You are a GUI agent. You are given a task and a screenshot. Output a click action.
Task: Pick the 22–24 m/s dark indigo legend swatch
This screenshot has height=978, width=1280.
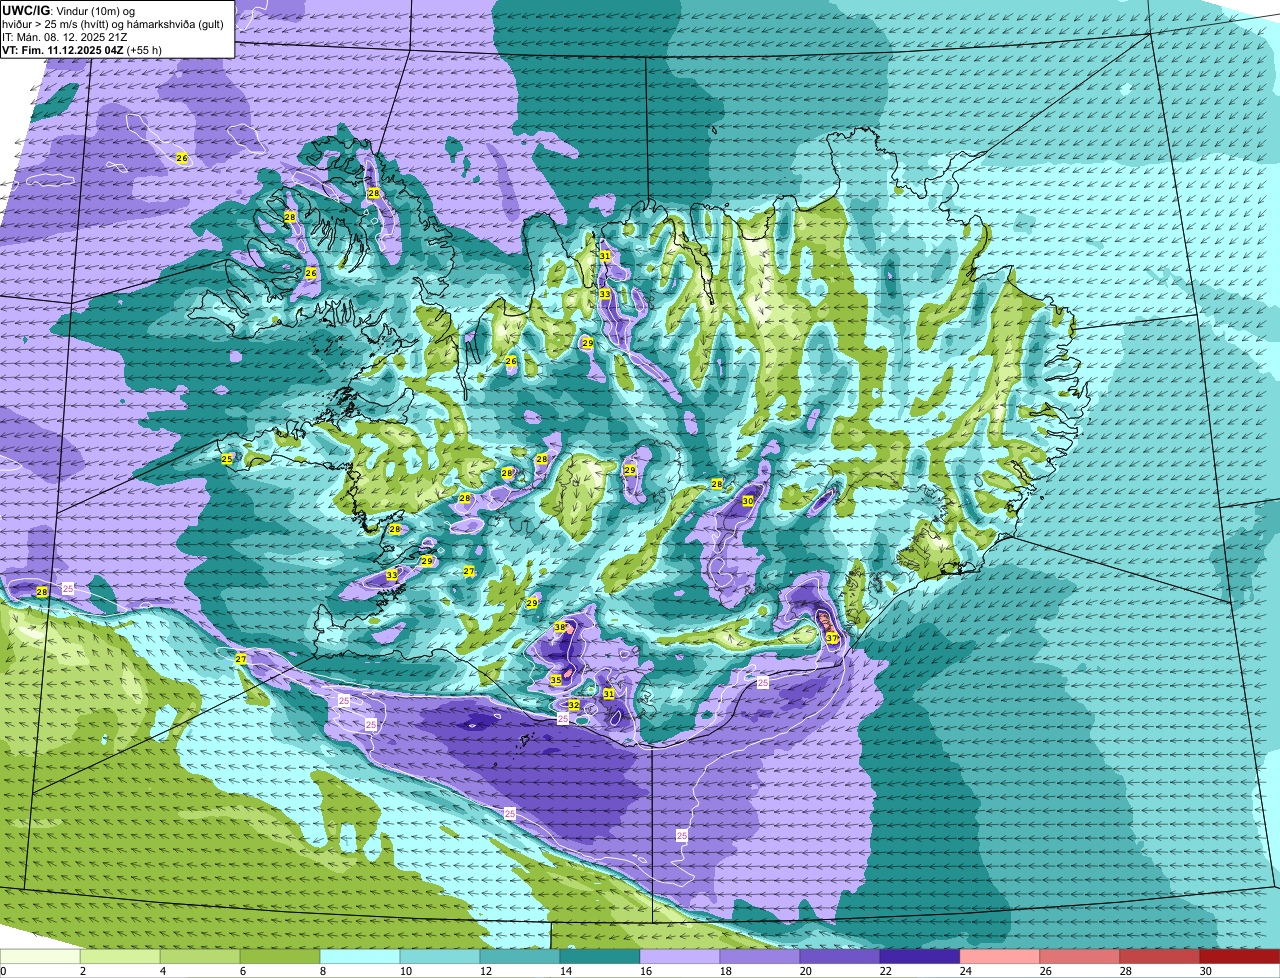[920, 956]
